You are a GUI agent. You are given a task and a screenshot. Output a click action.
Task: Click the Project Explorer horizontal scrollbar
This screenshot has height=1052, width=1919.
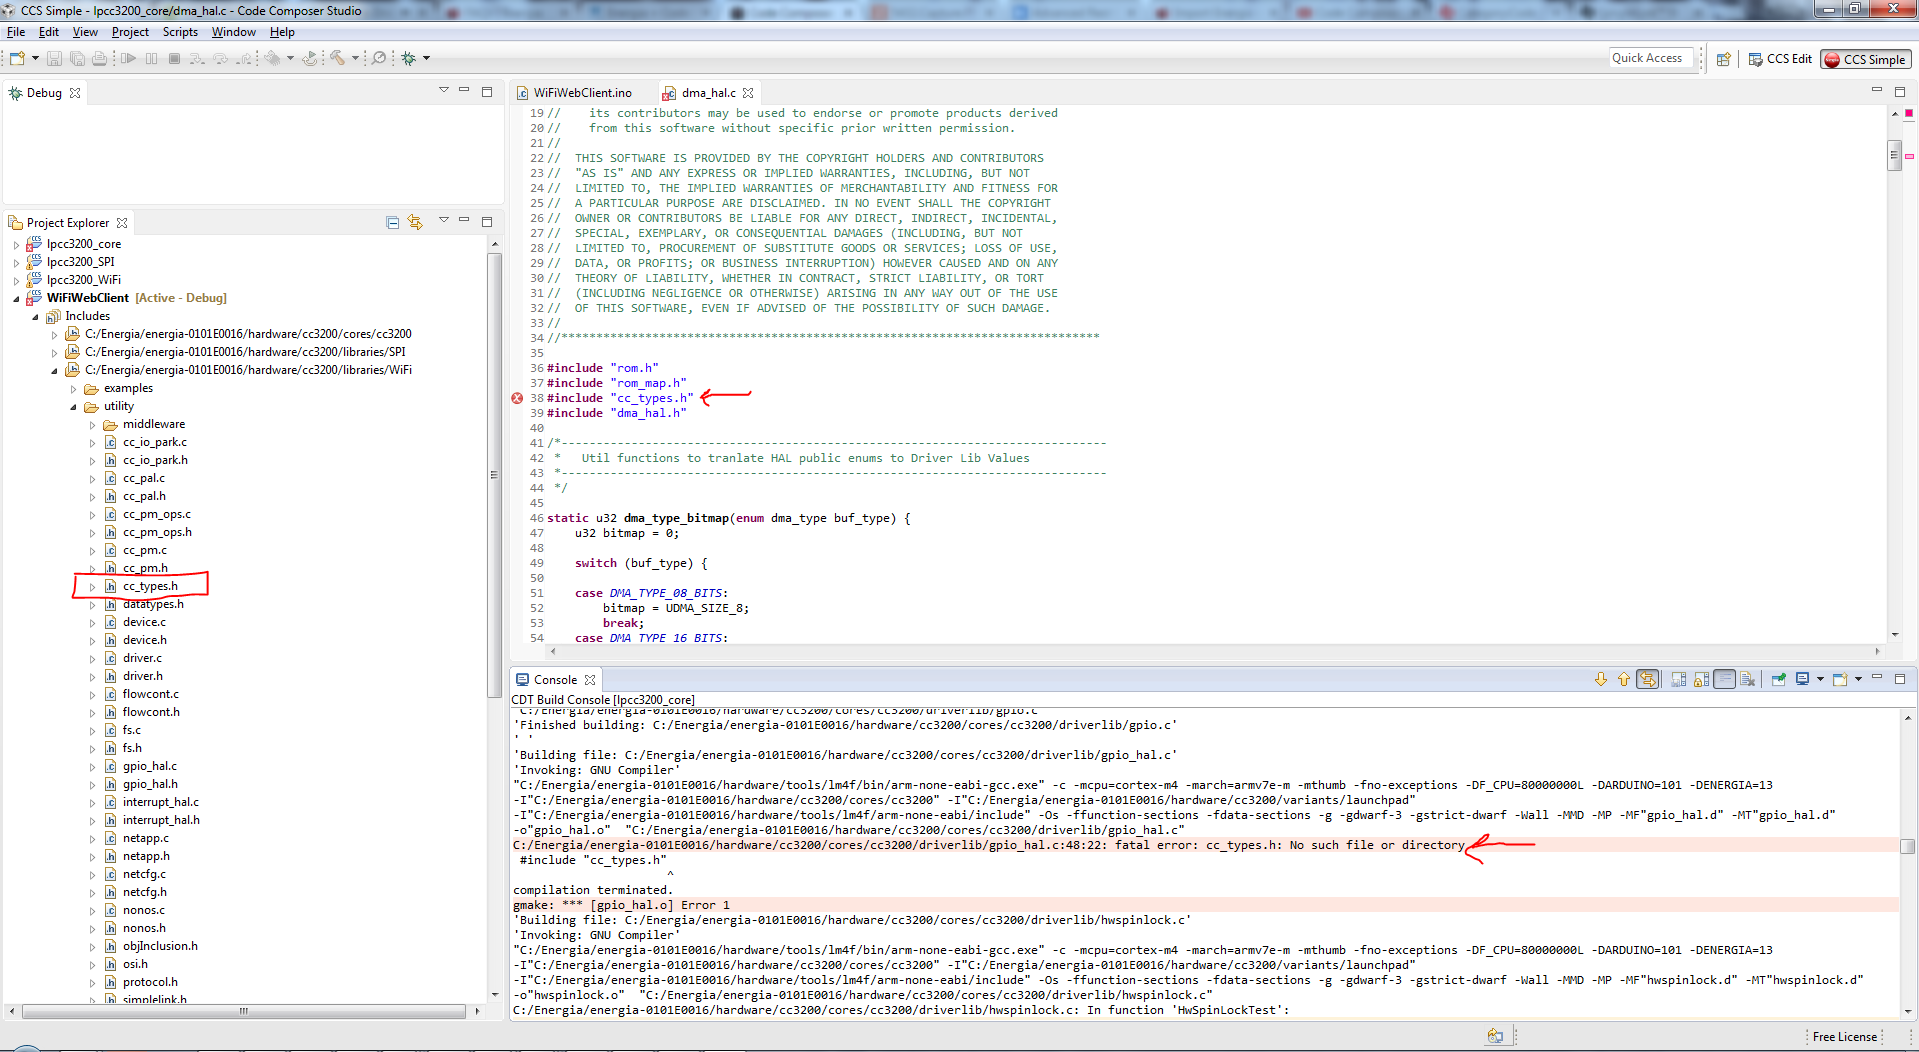tap(244, 1011)
